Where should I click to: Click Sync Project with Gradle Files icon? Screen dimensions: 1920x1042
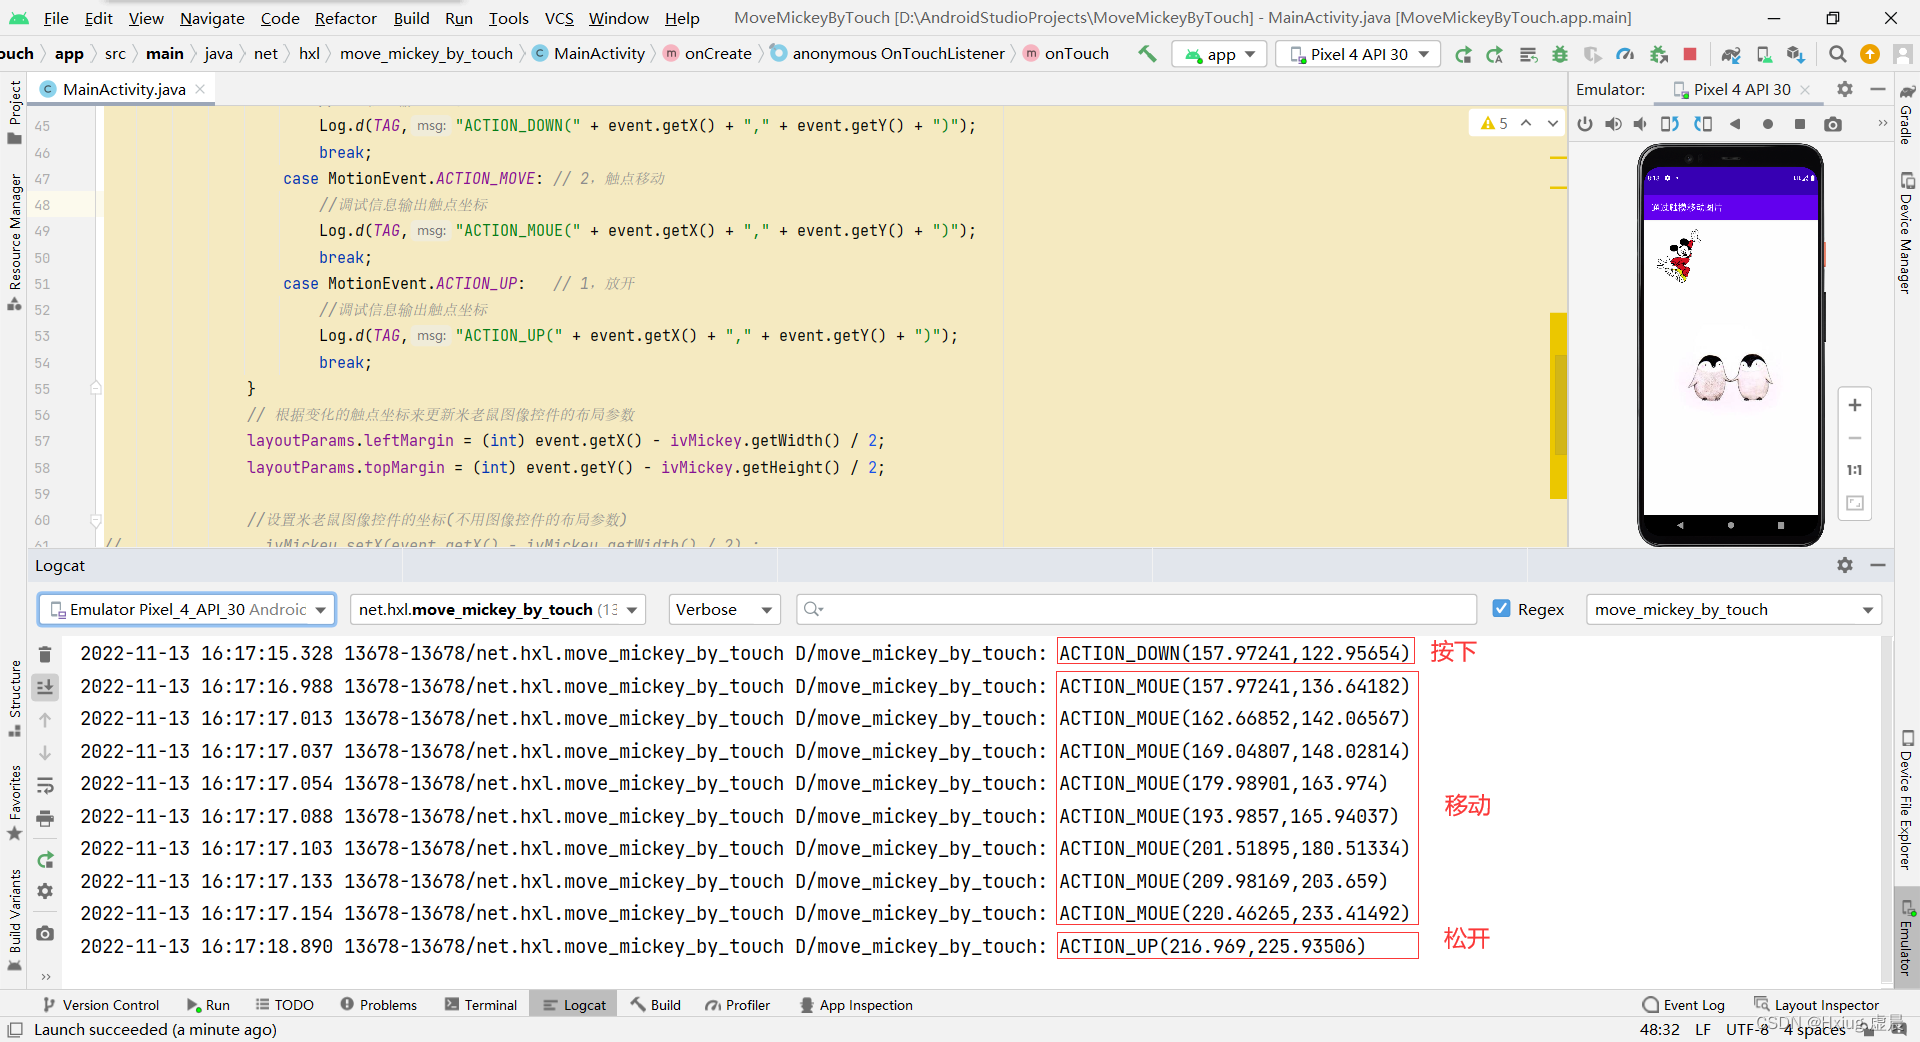(1731, 54)
